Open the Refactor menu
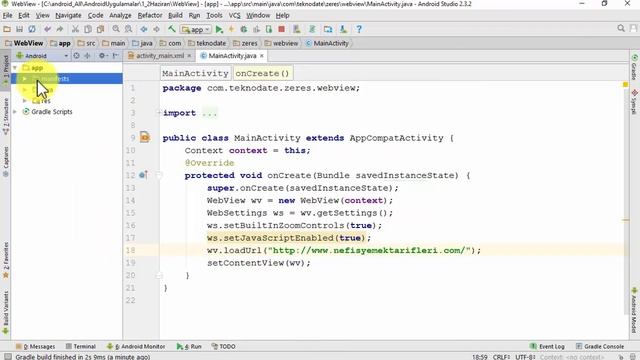The height and width of the screenshot is (360, 640). click(150, 15)
